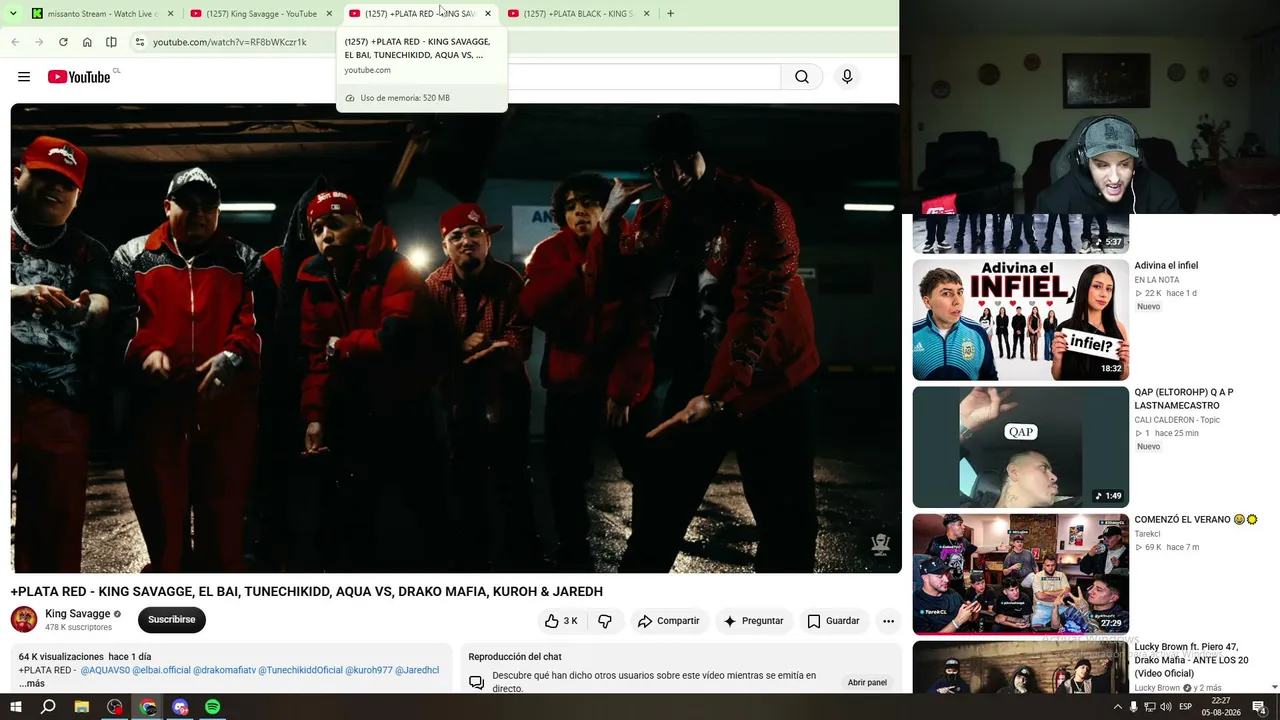Open the volume control in system tray
The image size is (1280, 720).
pyautogui.click(x=1166, y=707)
